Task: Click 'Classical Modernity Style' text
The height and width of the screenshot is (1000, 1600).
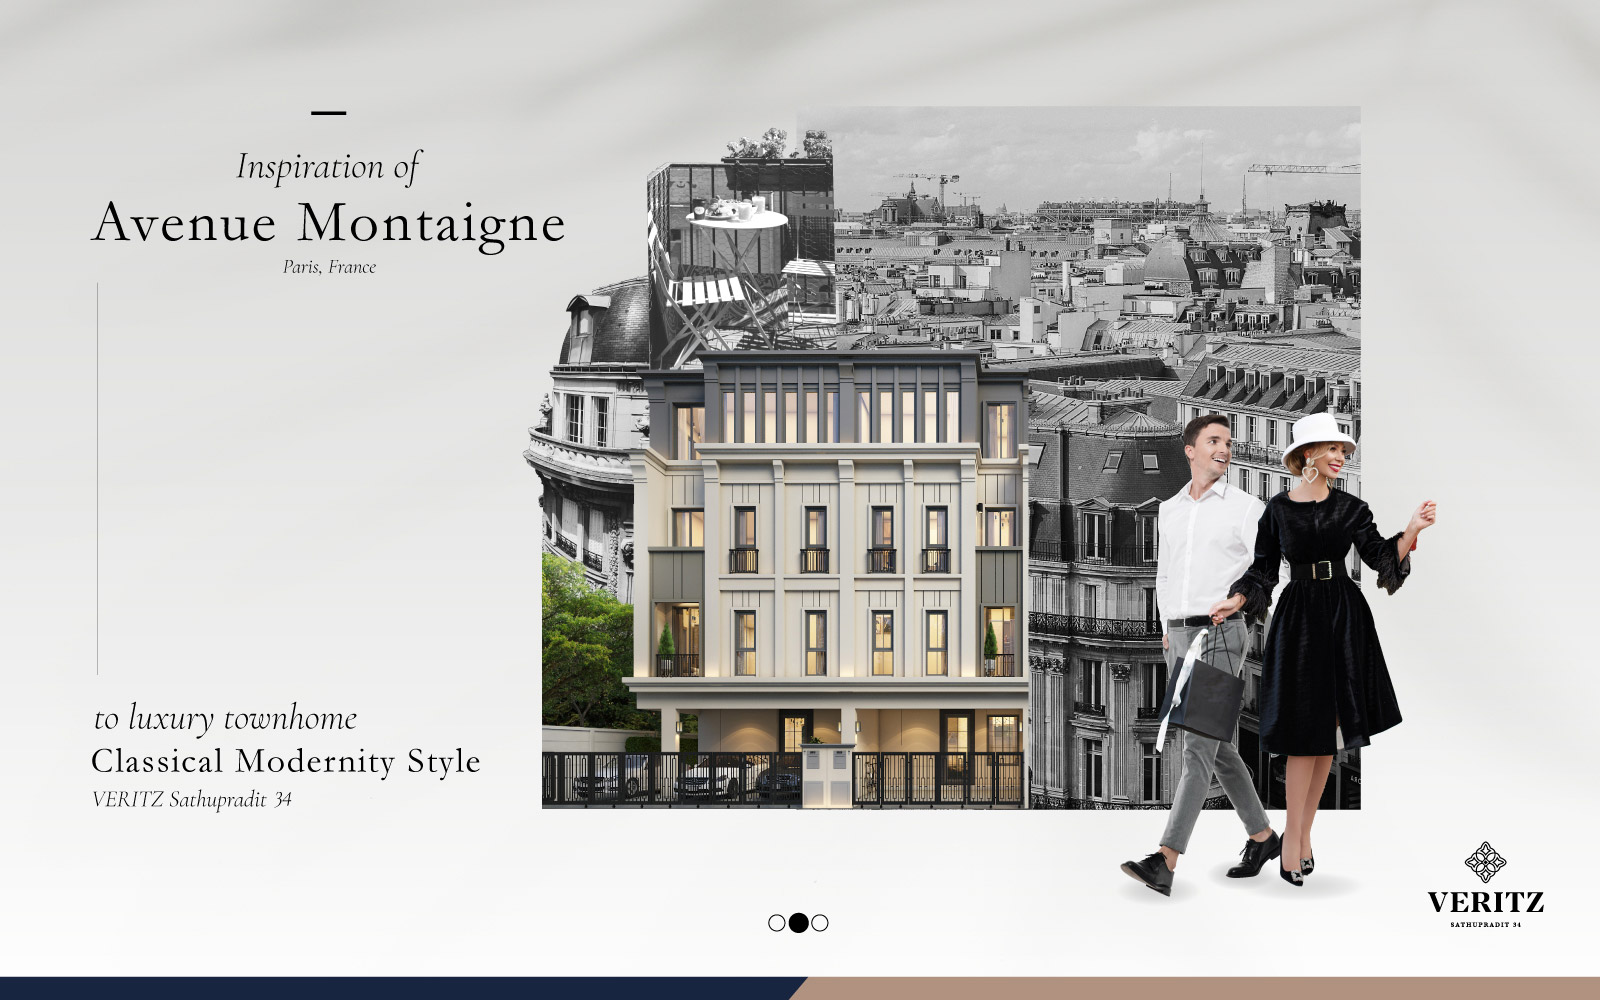Action: tap(286, 761)
